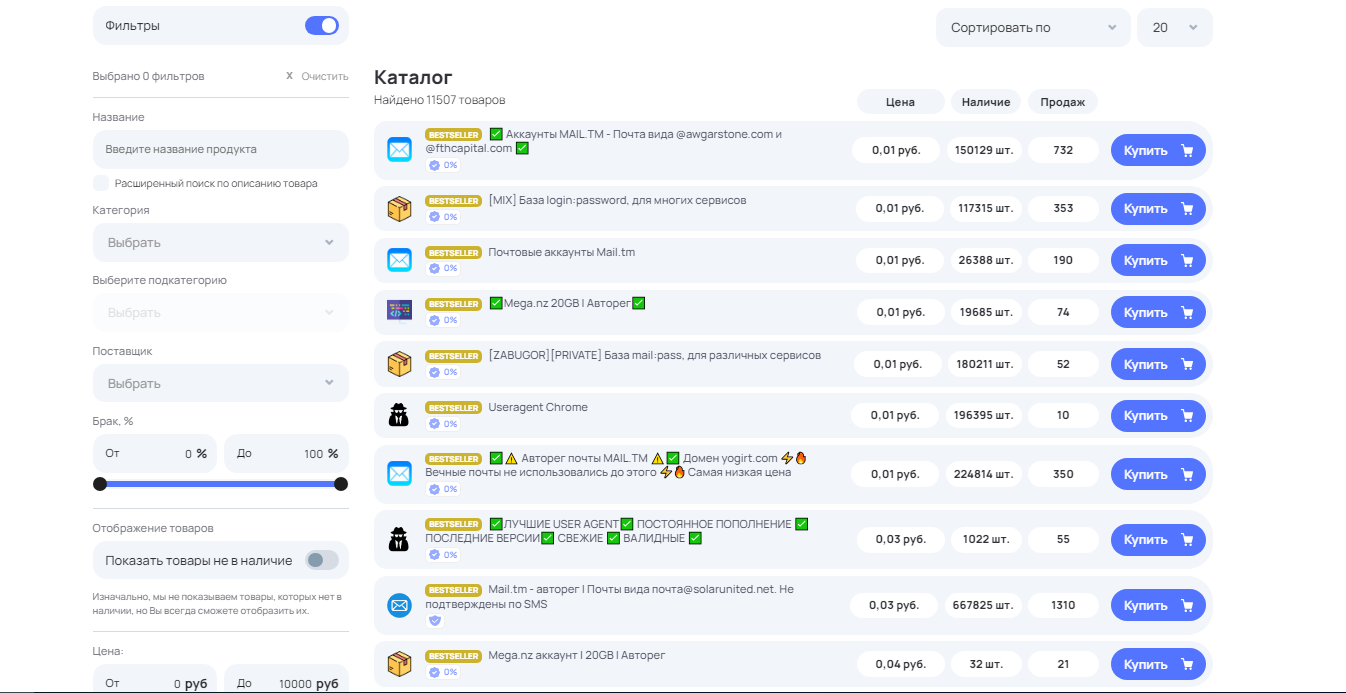Click the Брак До percent field
The image size is (1346, 693).
[286, 453]
